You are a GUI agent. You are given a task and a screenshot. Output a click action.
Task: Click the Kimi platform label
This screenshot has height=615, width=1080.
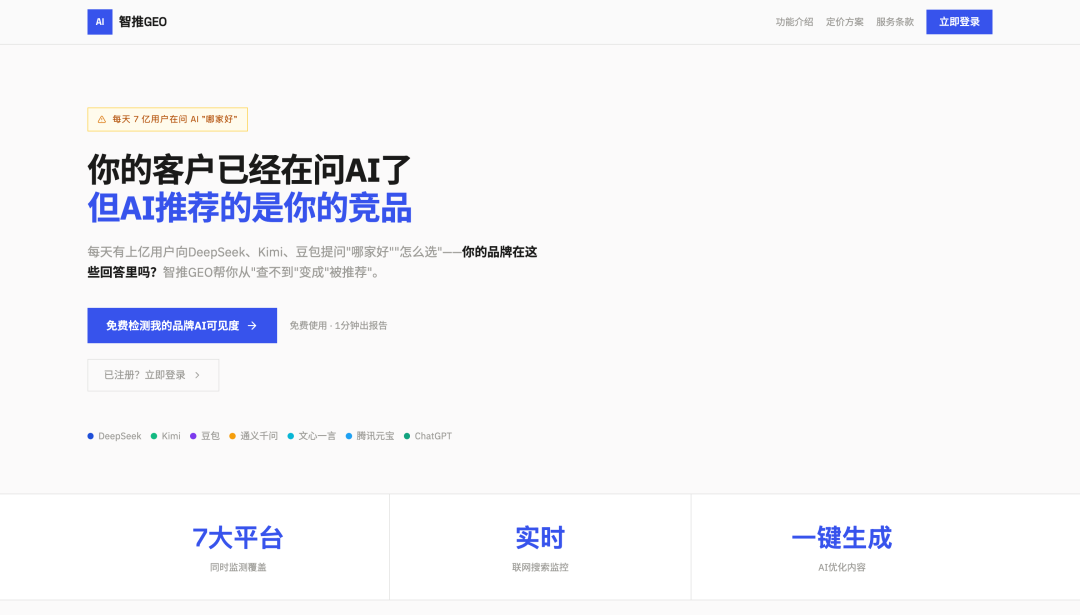tap(171, 436)
